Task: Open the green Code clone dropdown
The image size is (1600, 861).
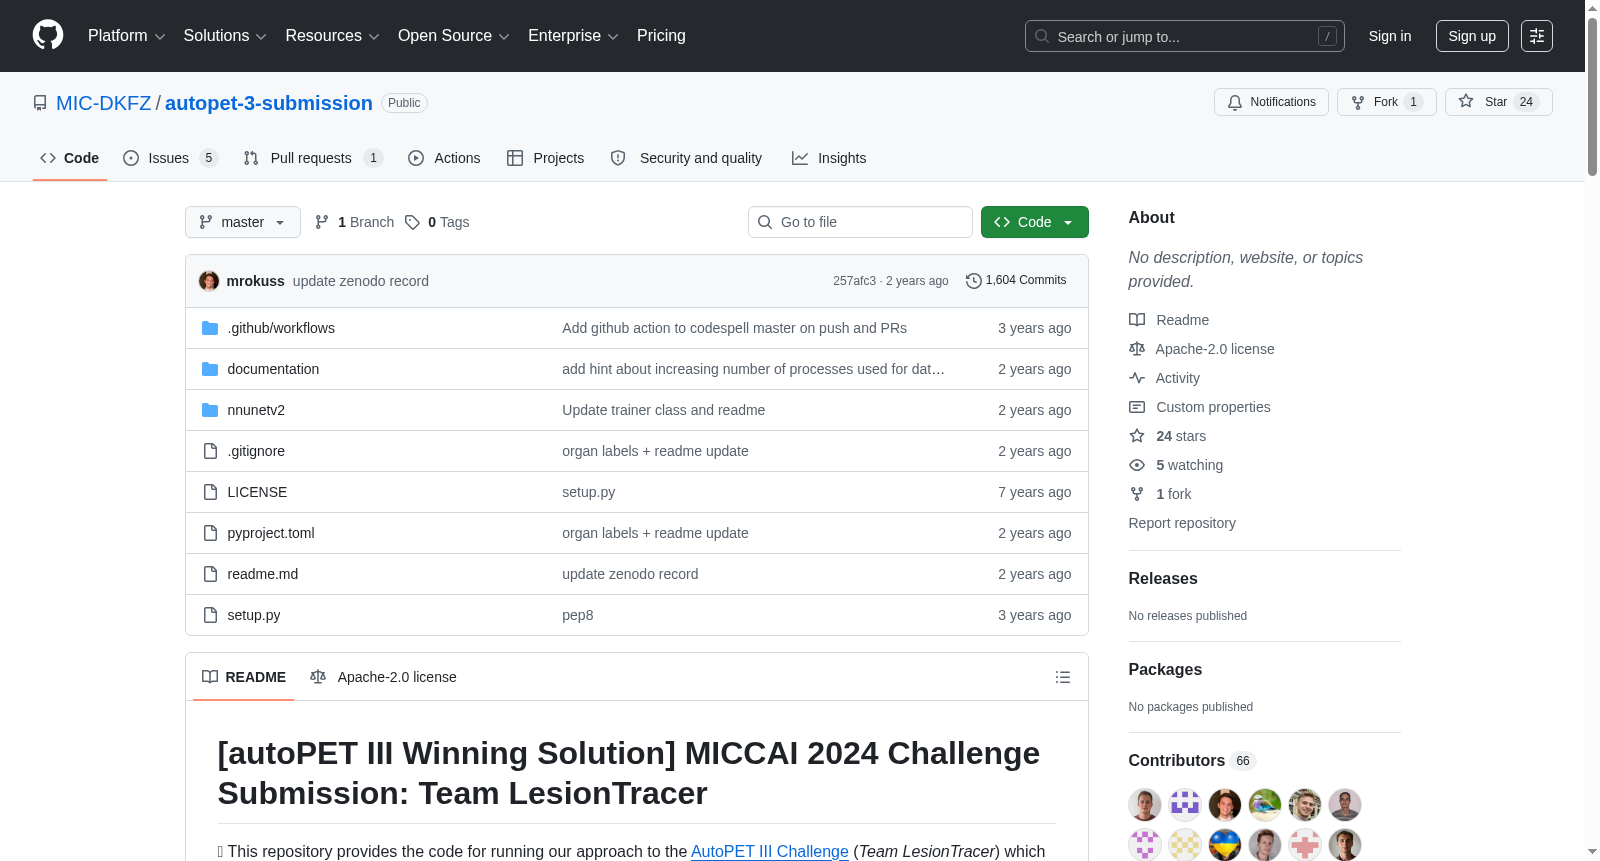Action: (x=1034, y=222)
